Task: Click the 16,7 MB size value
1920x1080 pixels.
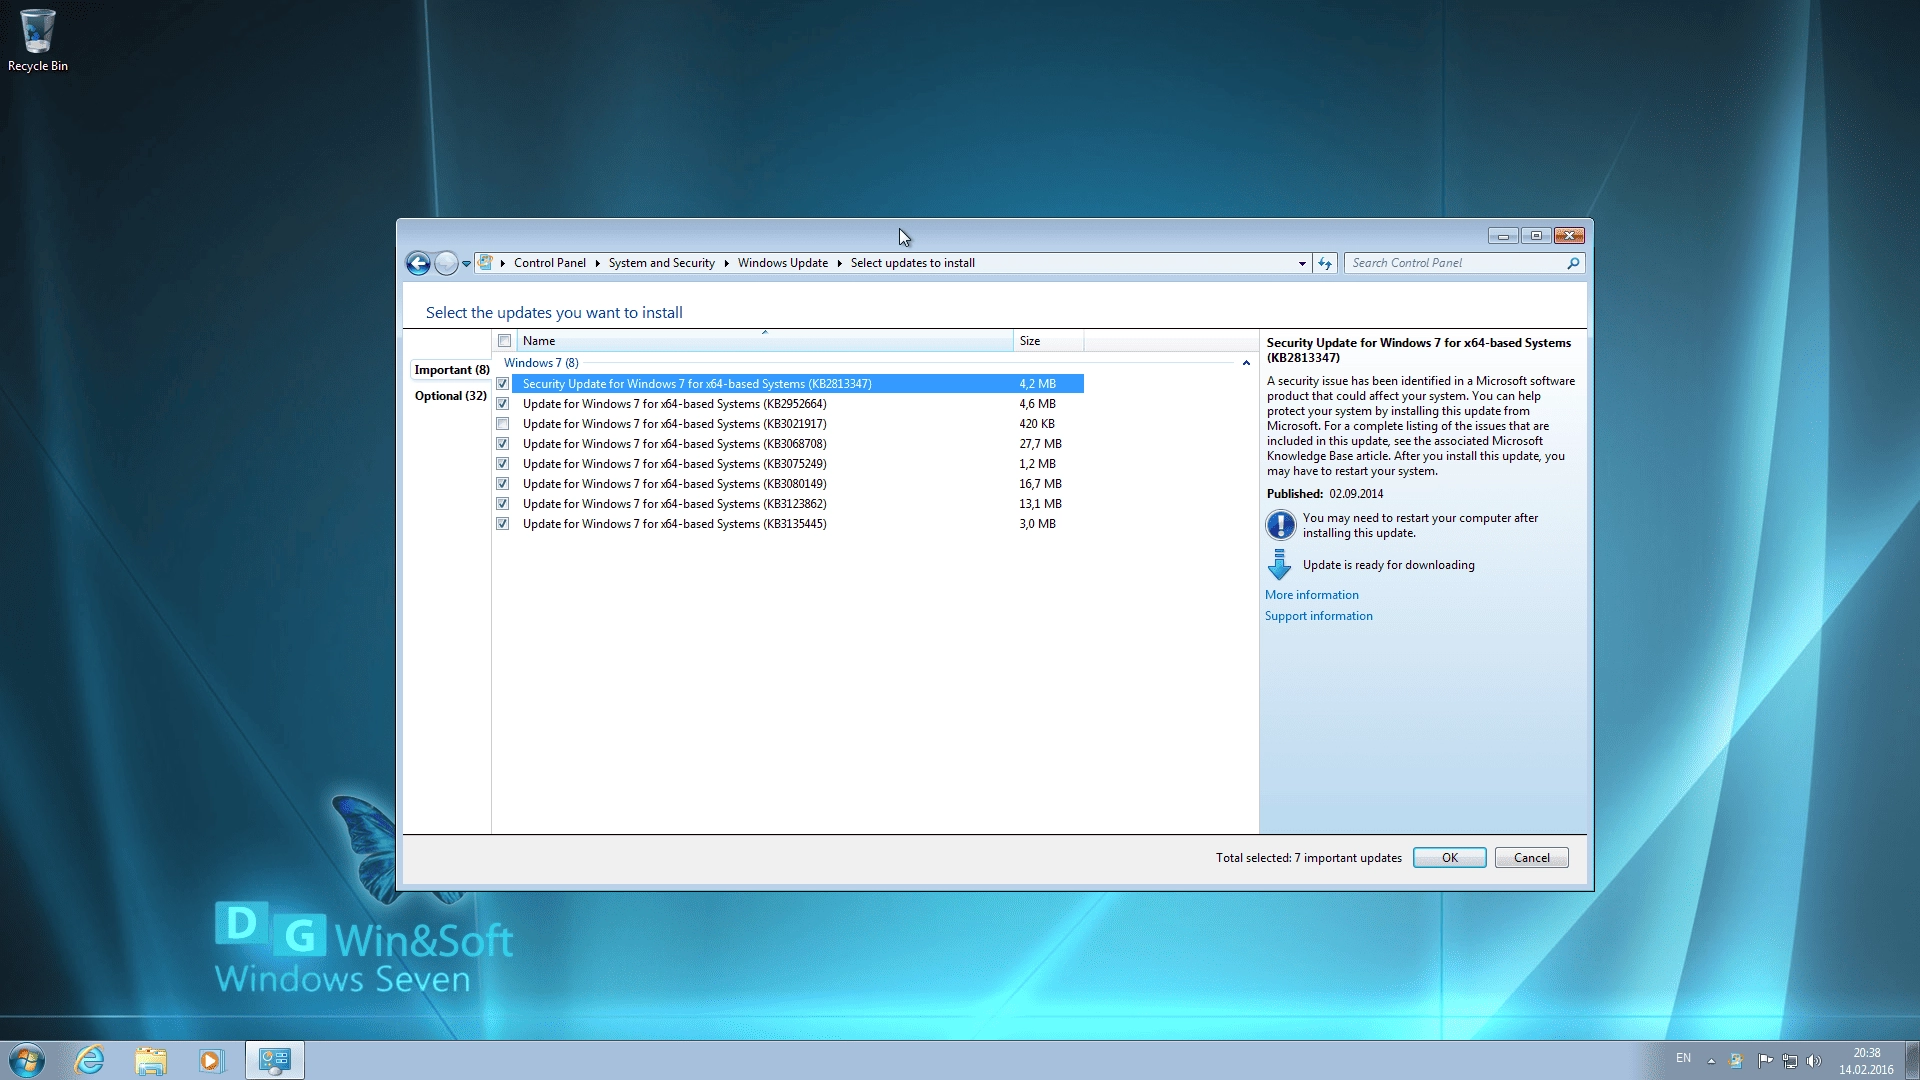Action: 1041,484
